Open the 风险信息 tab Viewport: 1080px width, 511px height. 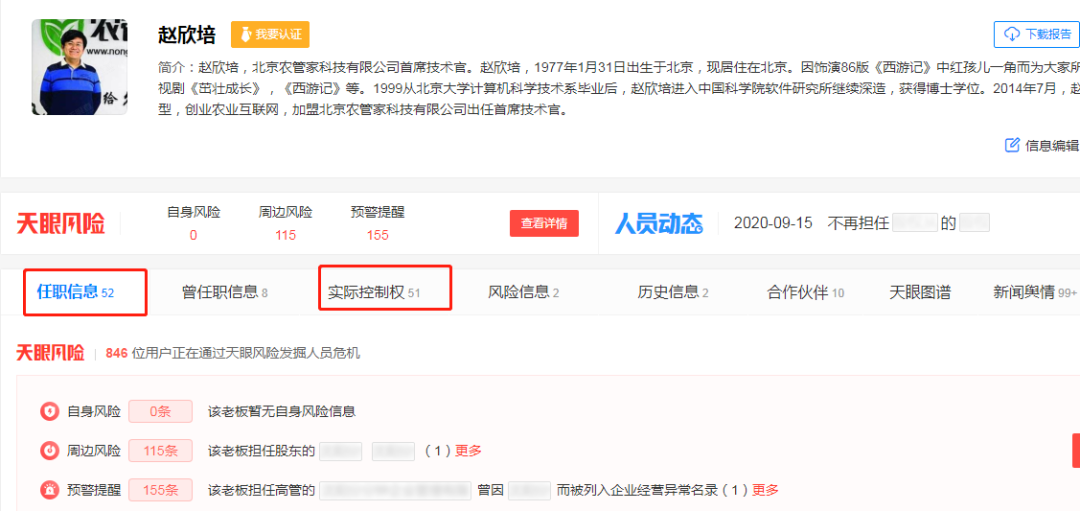[x=523, y=292]
